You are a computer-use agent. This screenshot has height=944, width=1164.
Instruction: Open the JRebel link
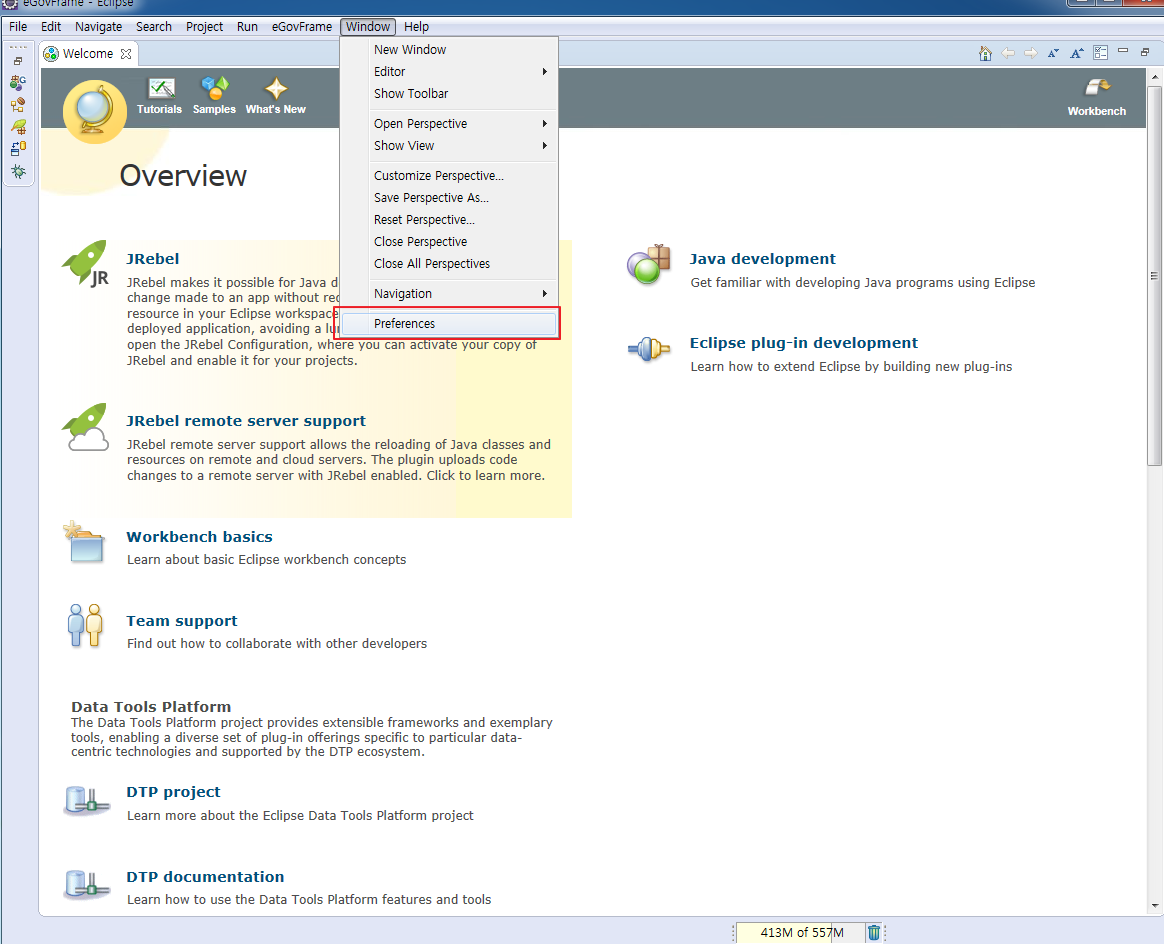152,259
